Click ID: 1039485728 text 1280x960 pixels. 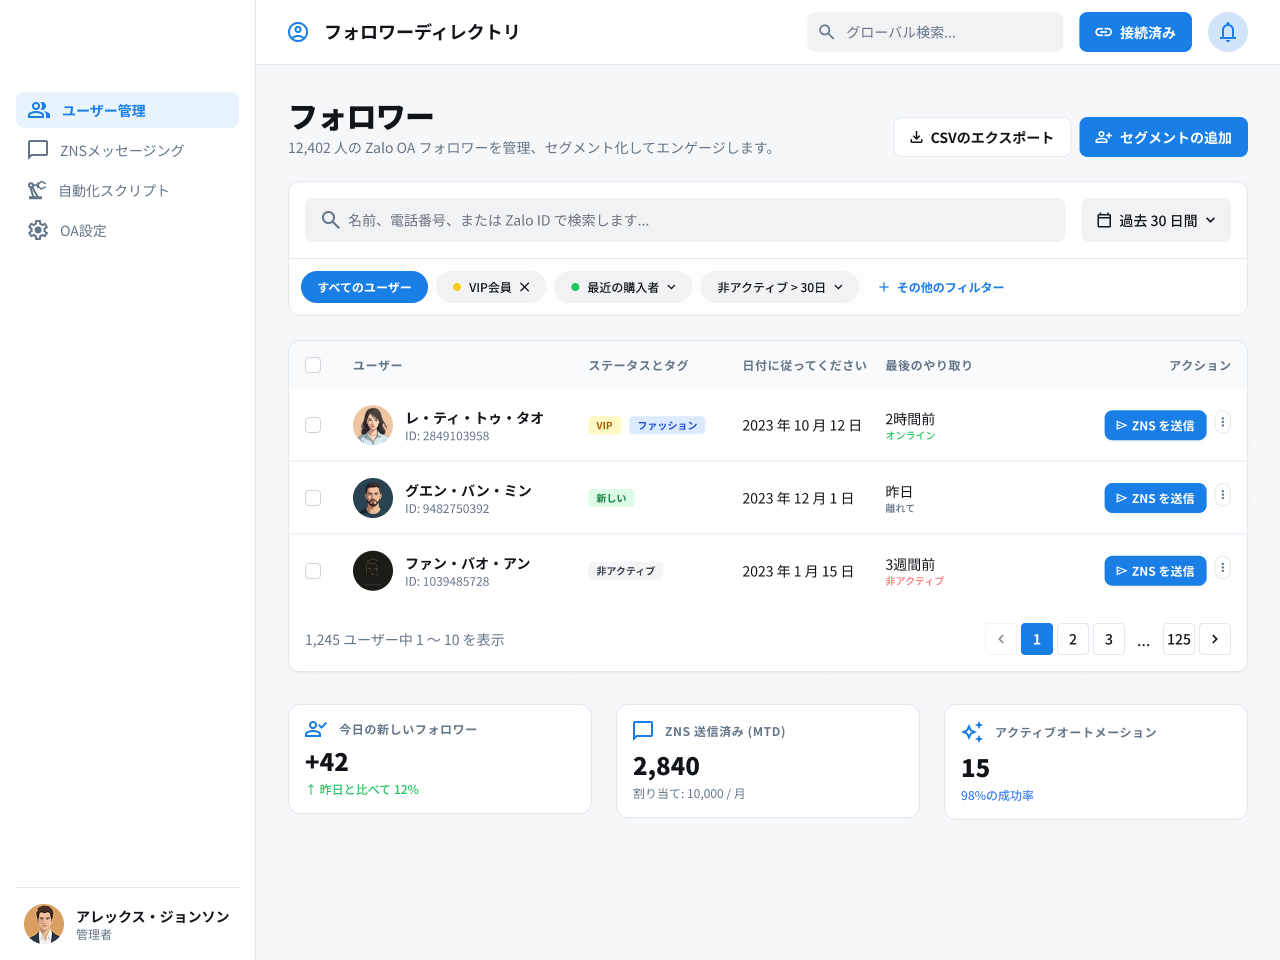point(447,581)
